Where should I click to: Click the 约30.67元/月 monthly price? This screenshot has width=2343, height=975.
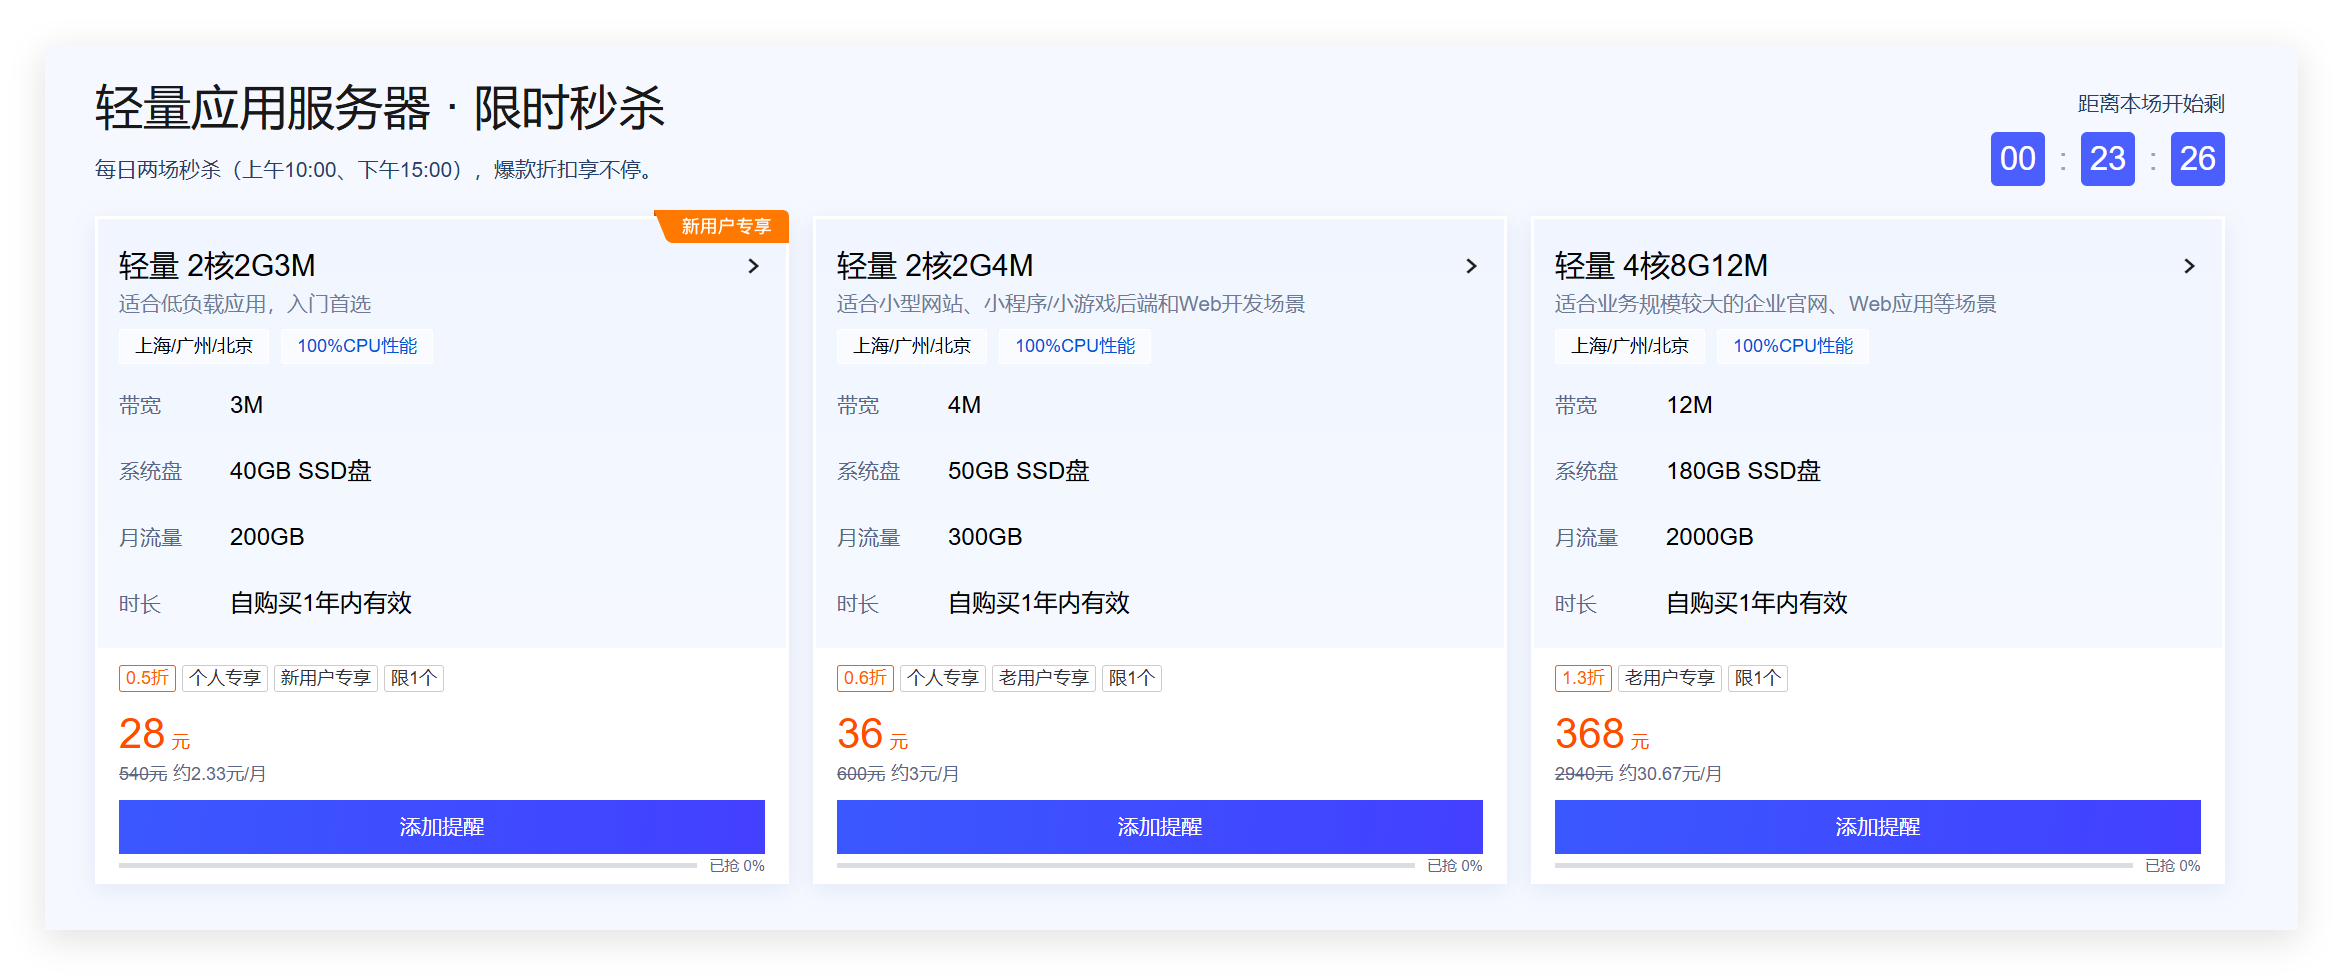[1671, 774]
